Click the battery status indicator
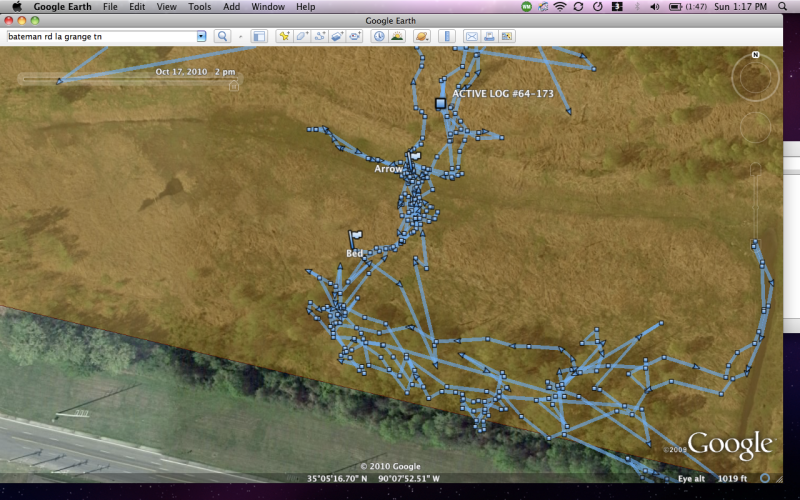 tap(688, 7)
